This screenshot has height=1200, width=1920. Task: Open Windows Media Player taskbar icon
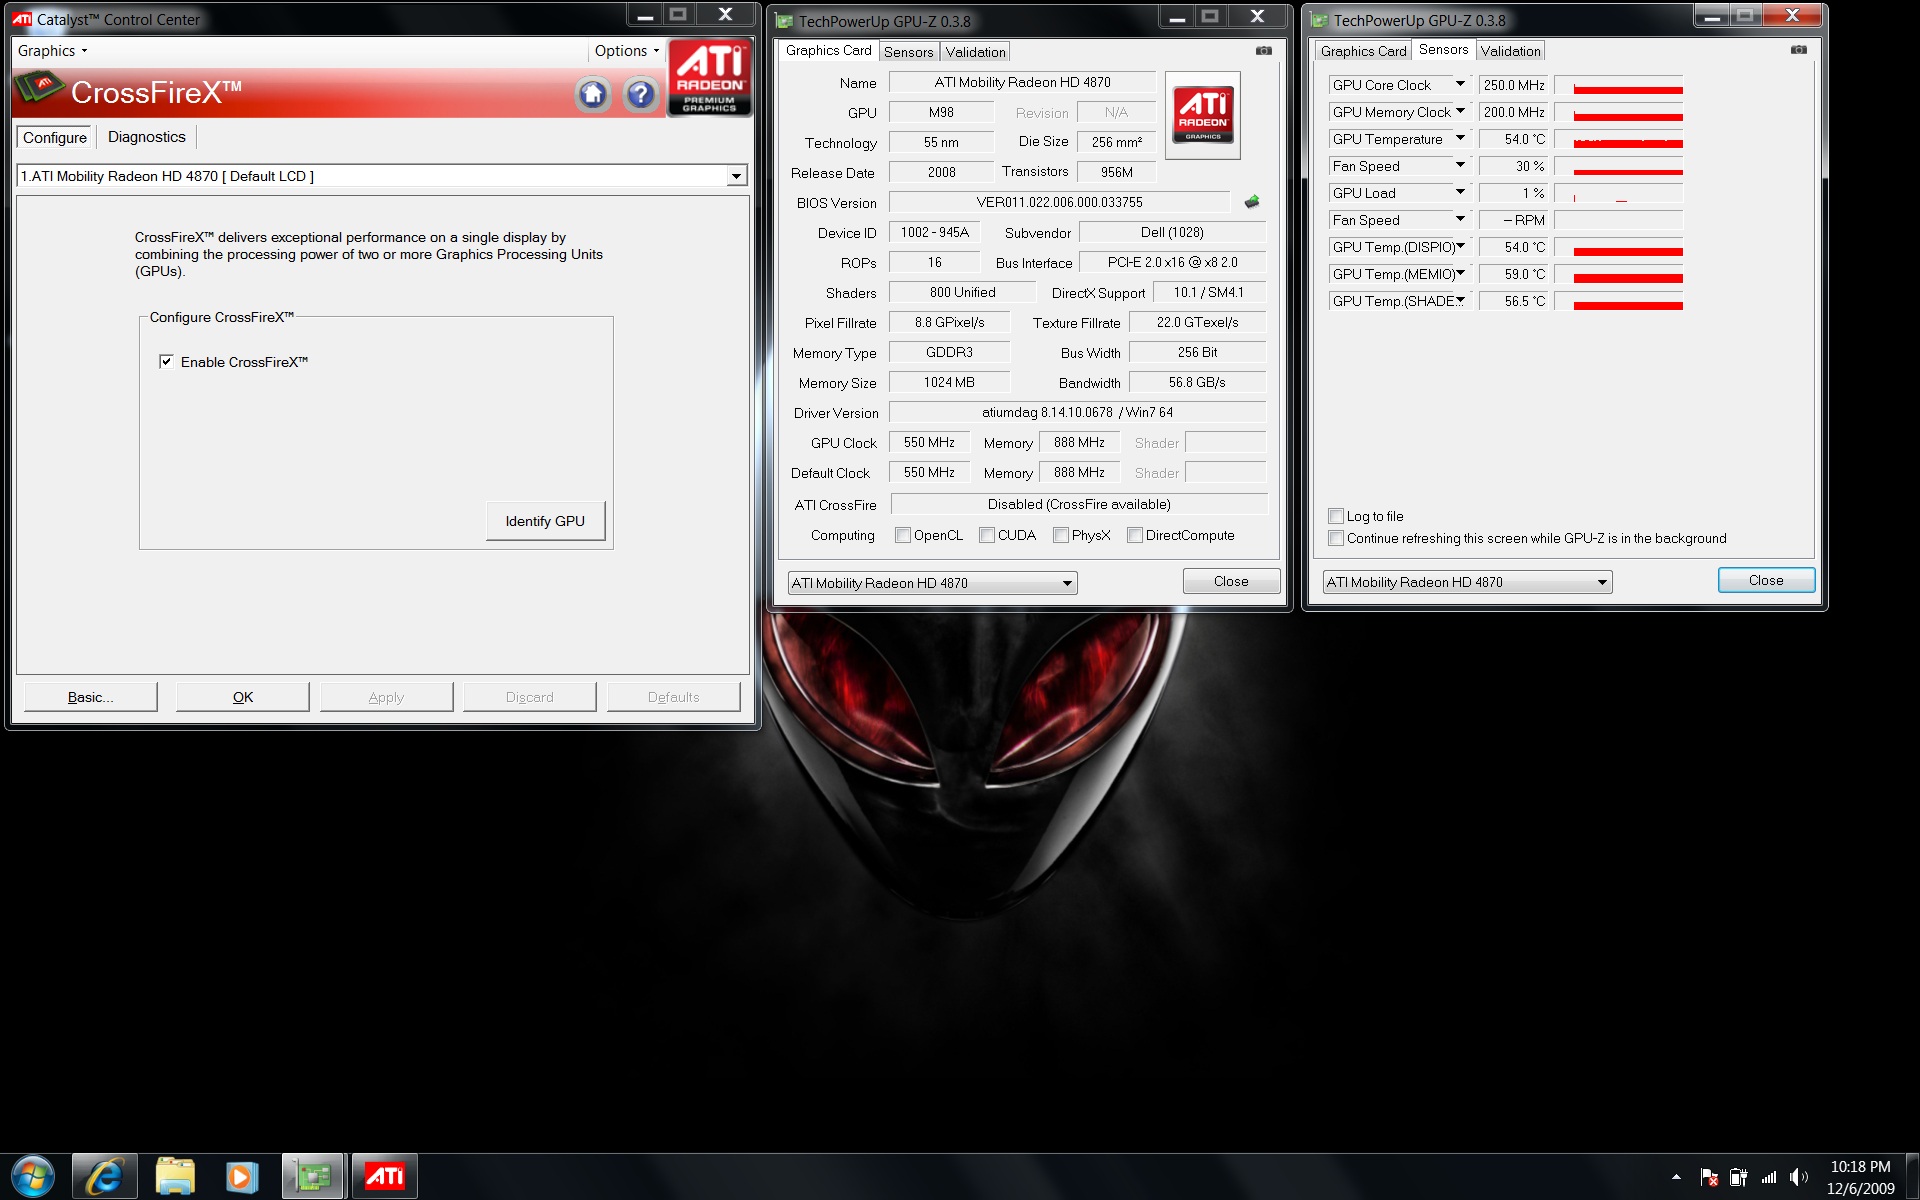pyautogui.click(x=242, y=1177)
